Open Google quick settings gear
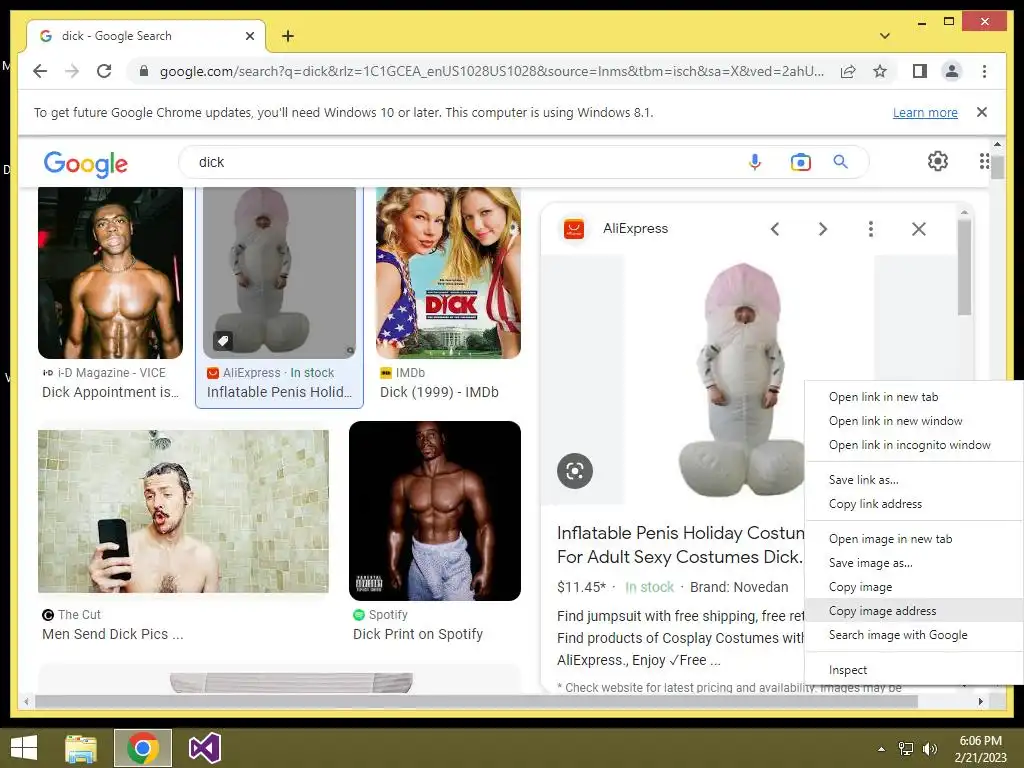The image size is (1024, 768). coord(938,161)
